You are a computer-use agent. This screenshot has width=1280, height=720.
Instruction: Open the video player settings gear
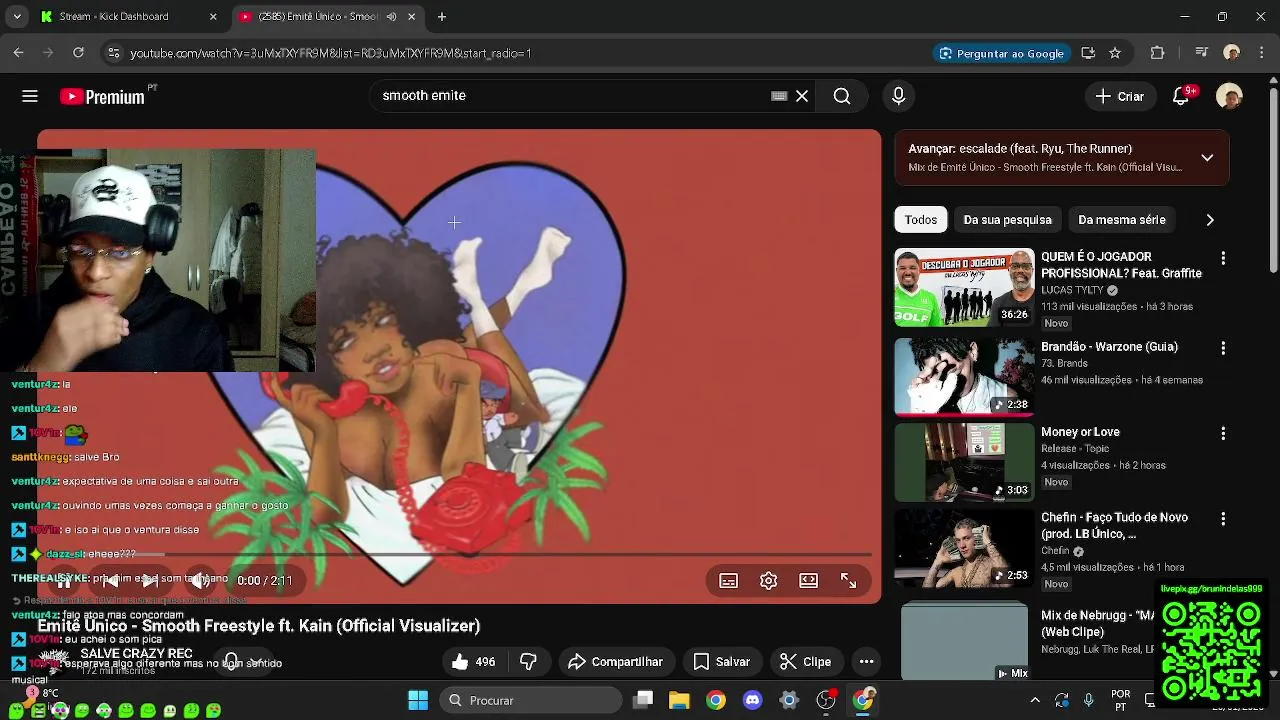coord(769,581)
